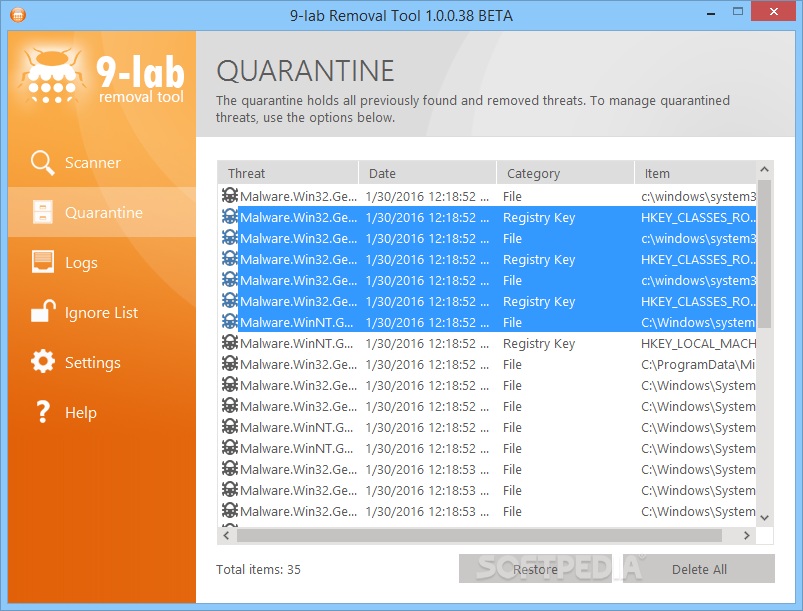803x611 pixels.
Task: Click the Quarantine cabinet icon
Action: [43, 212]
